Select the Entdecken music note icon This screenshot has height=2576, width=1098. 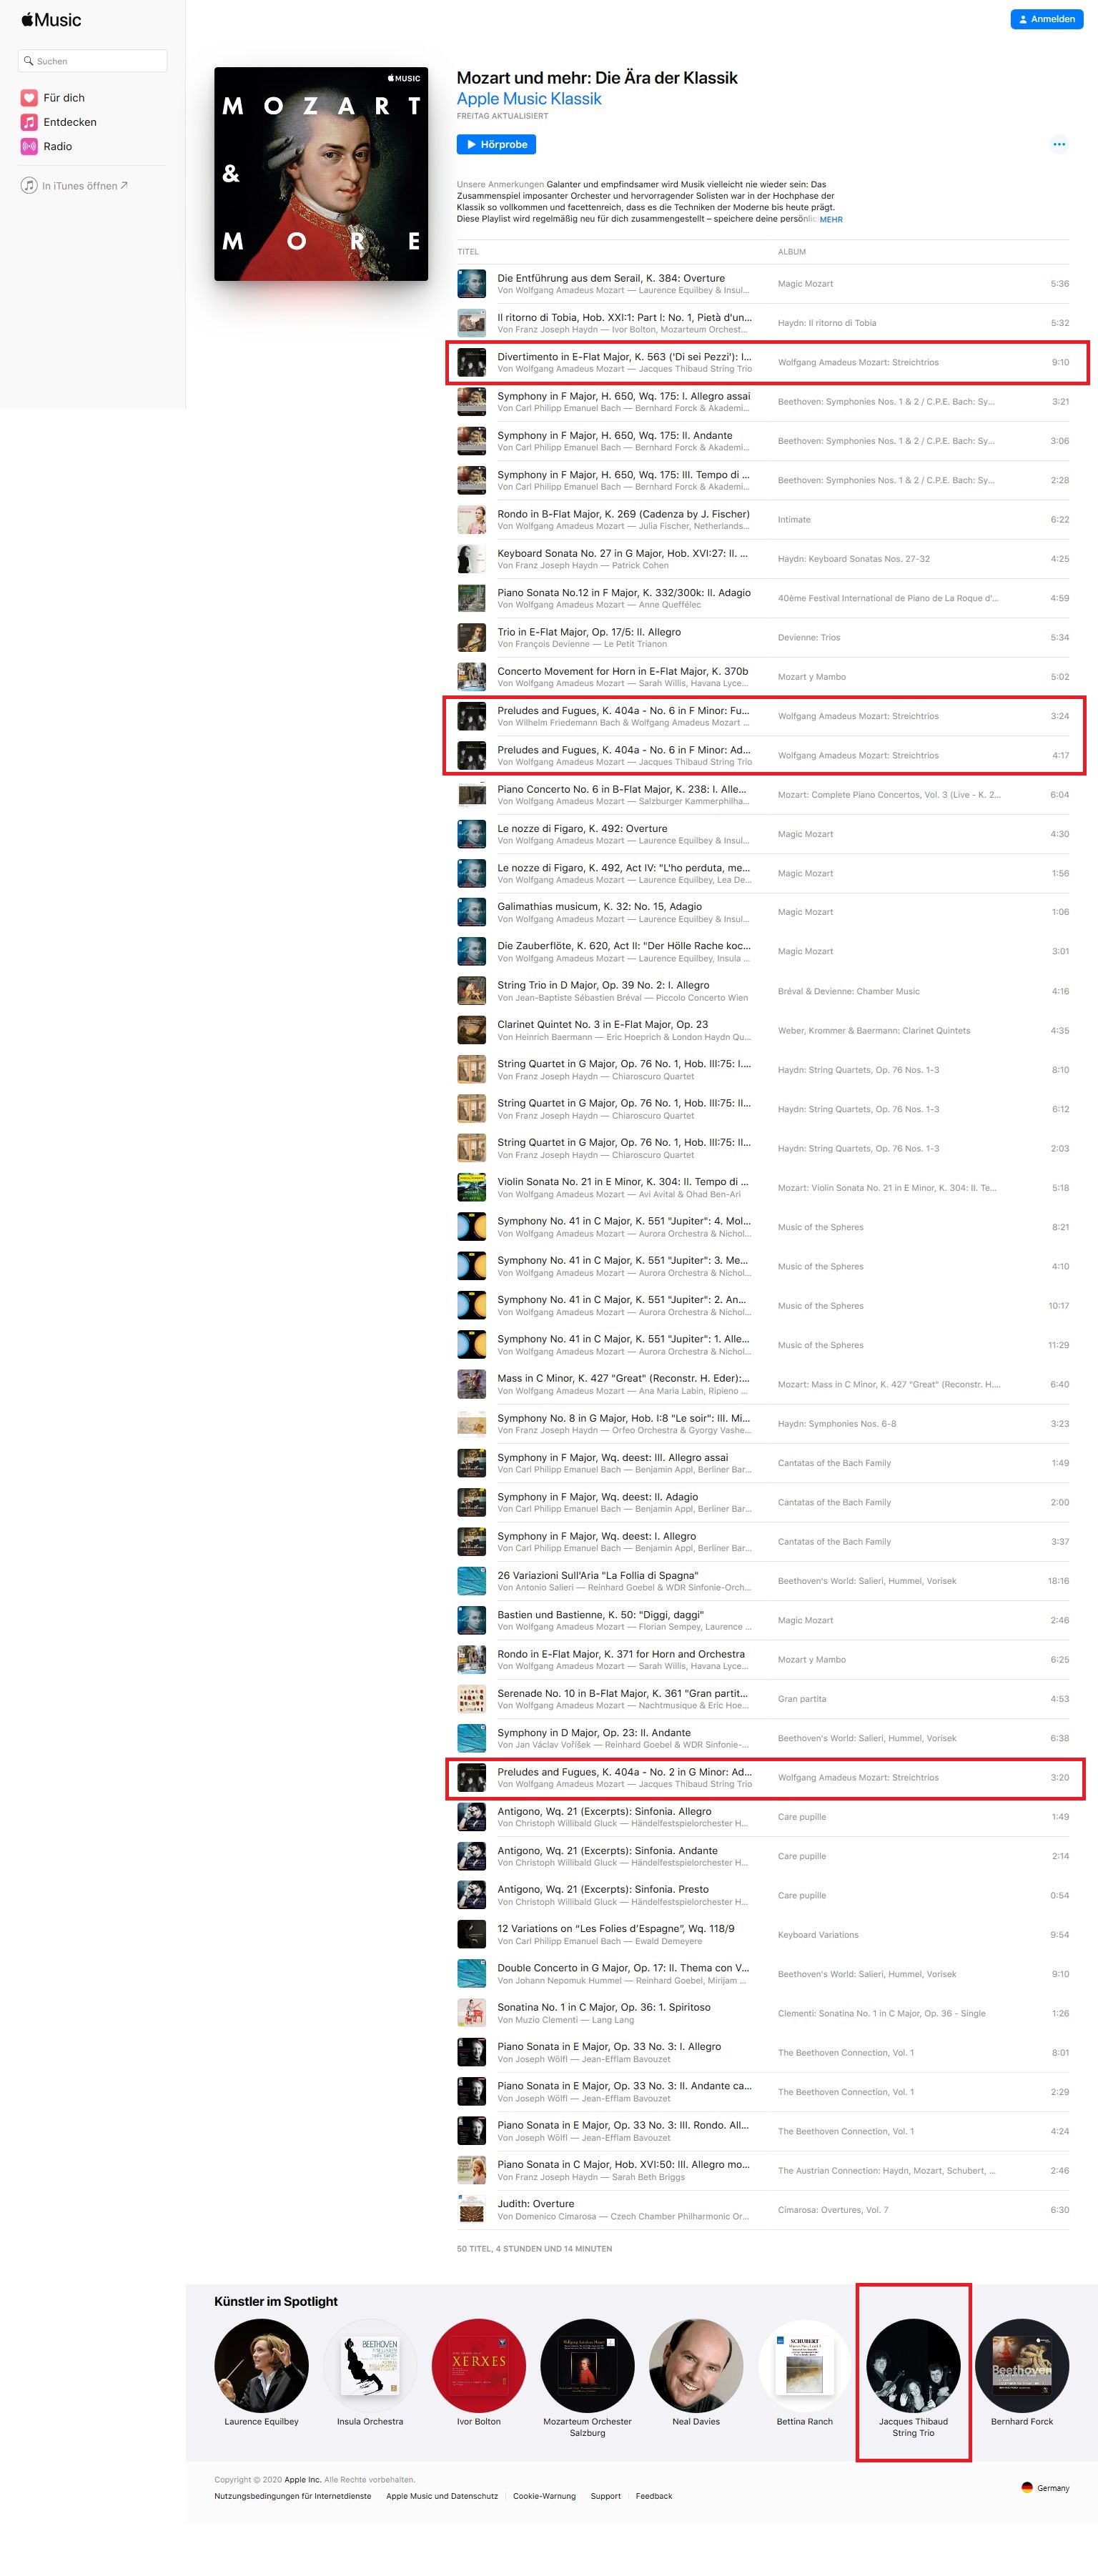29,122
